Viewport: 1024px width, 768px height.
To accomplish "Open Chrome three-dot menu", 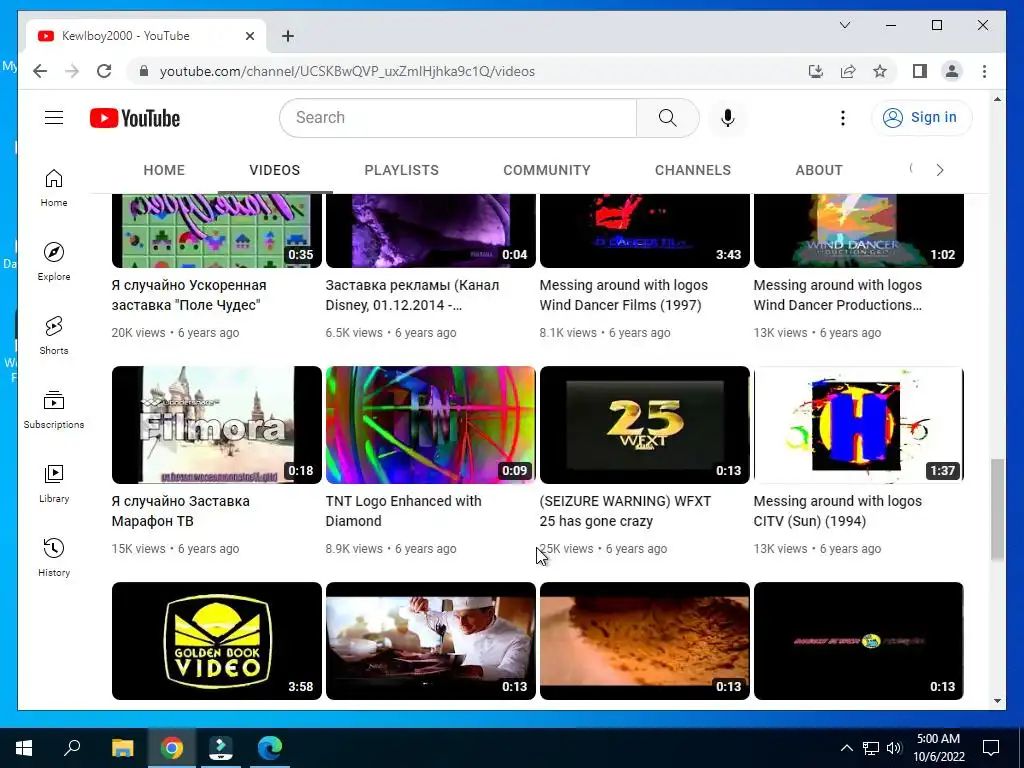I will (984, 71).
